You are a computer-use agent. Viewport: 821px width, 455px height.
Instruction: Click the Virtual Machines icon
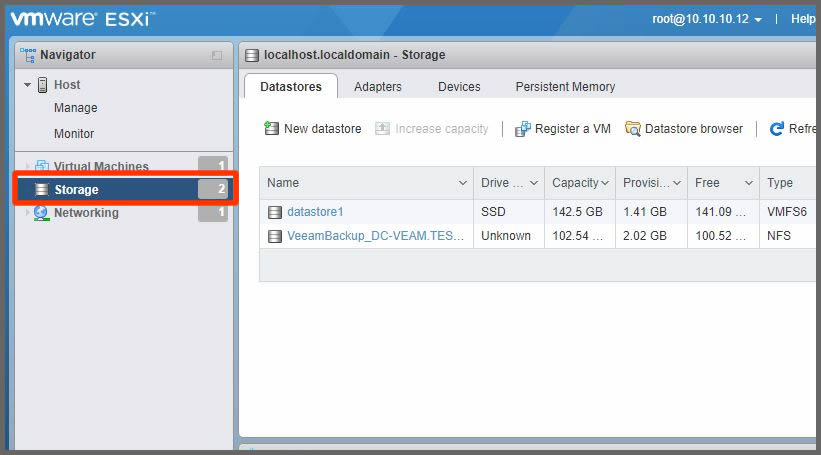click(x=41, y=167)
